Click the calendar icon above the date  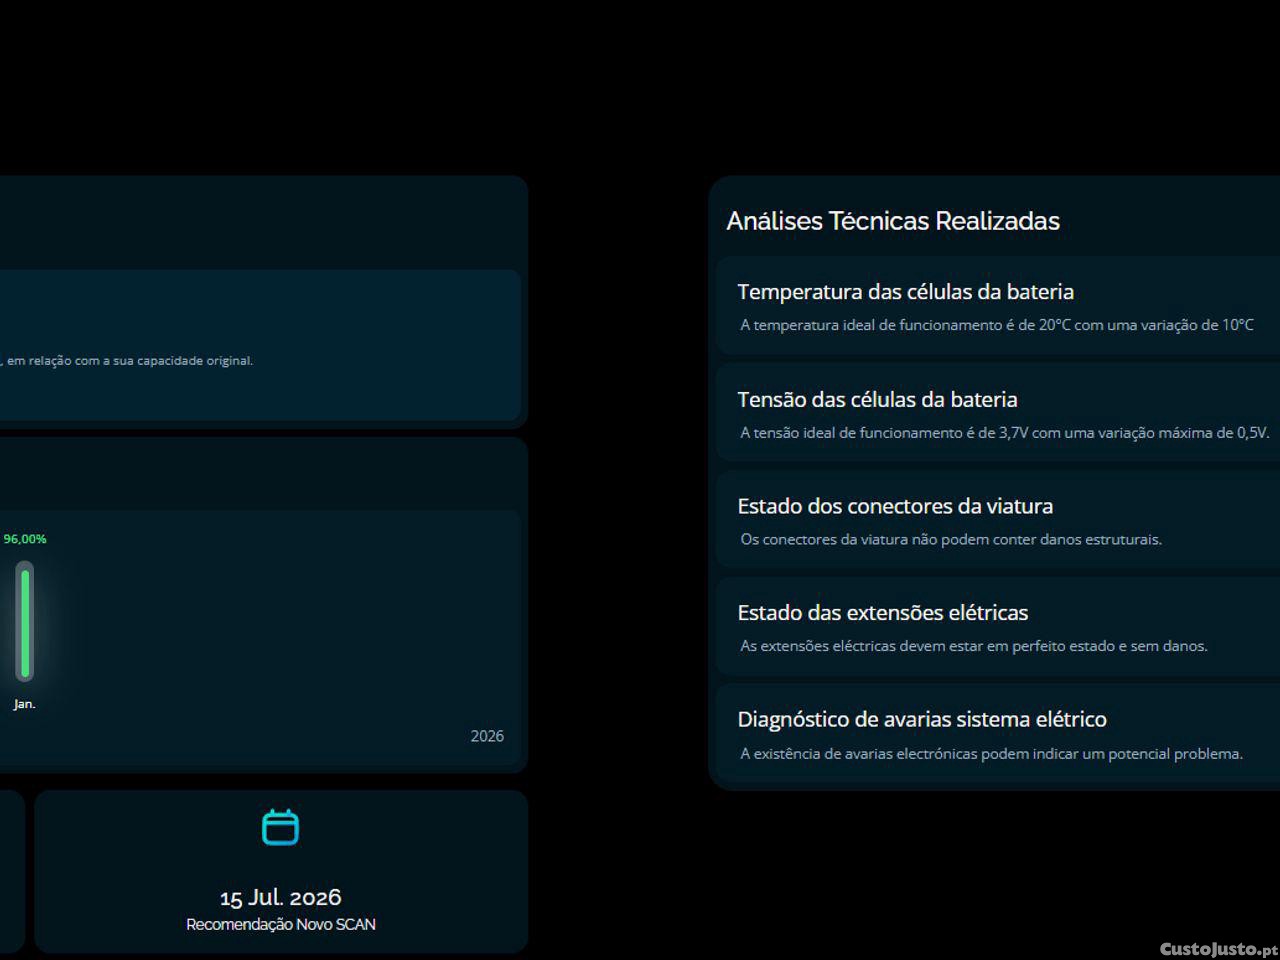(x=280, y=827)
